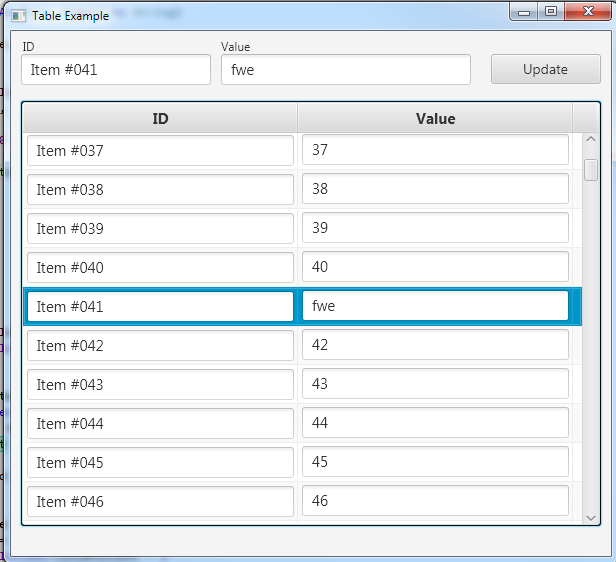616x562 pixels.
Task: Click the value field containing 43
Action: pos(435,385)
